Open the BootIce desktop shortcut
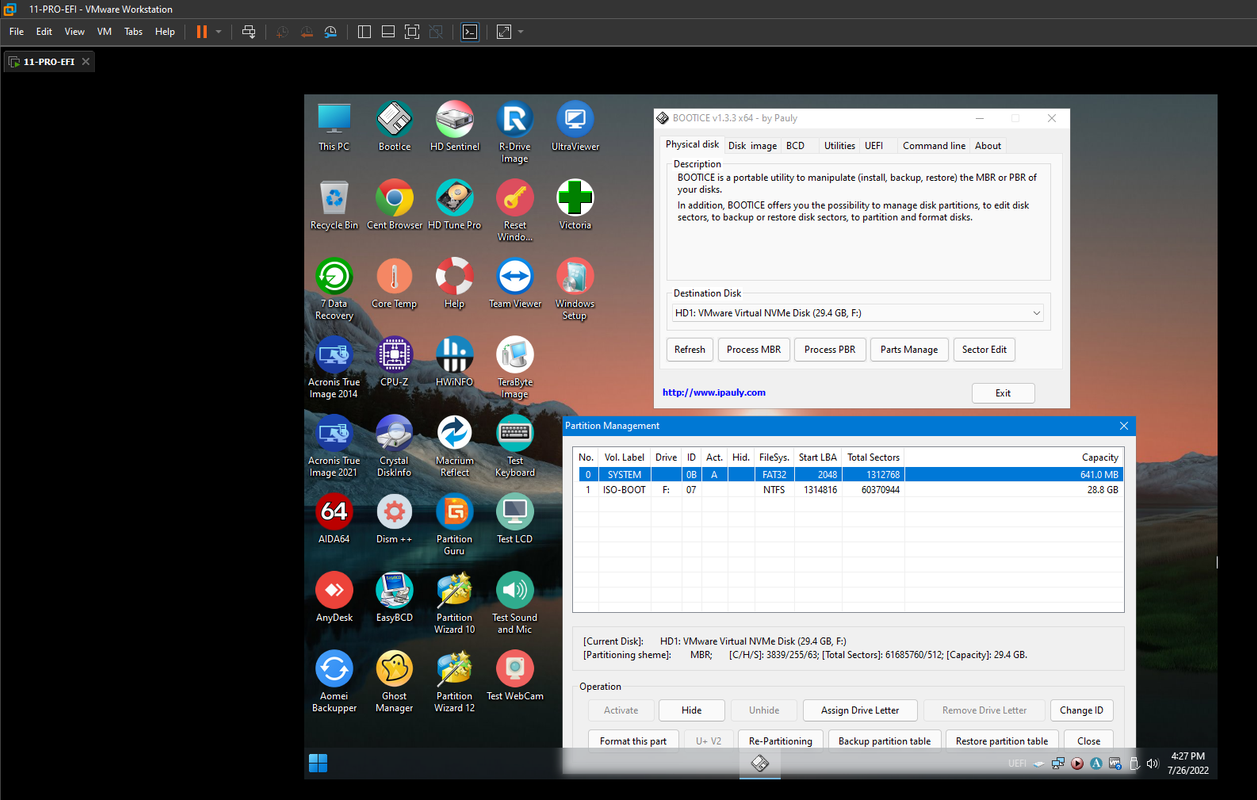The image size is (1257, 800). 394,127
